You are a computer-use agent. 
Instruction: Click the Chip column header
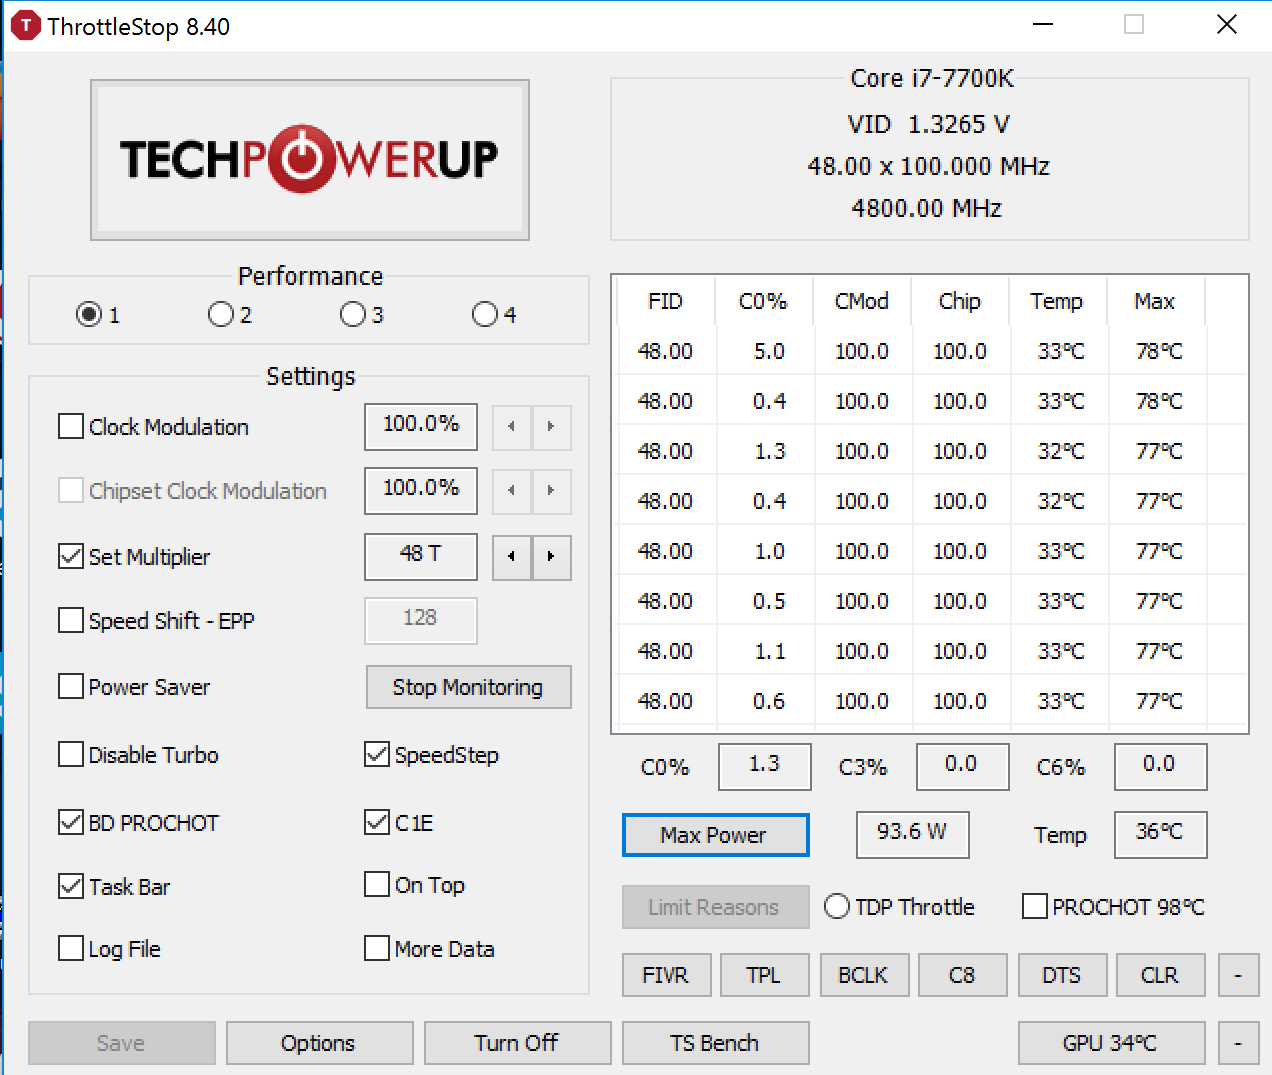(959, 301)
